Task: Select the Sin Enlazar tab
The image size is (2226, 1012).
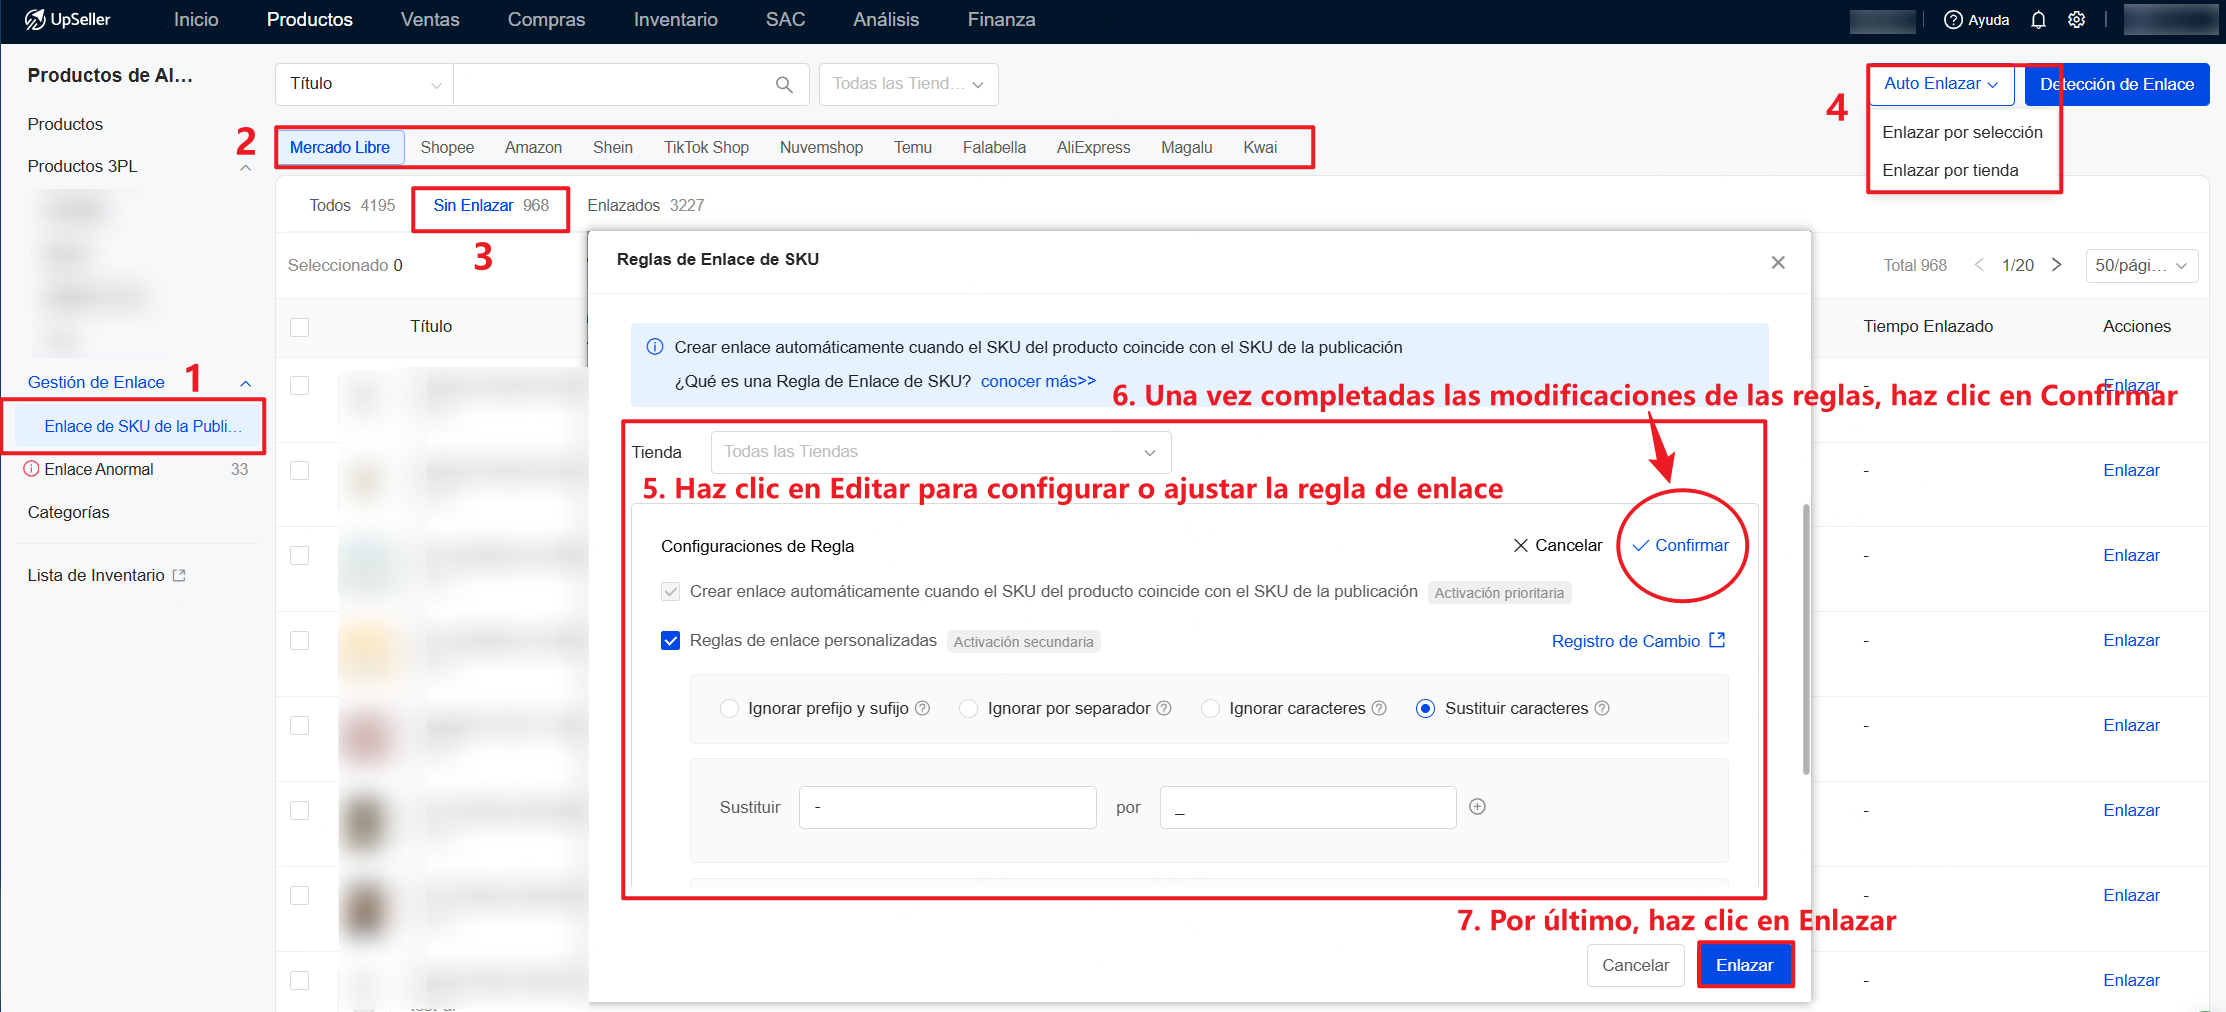Action: (x=491, y=205)
